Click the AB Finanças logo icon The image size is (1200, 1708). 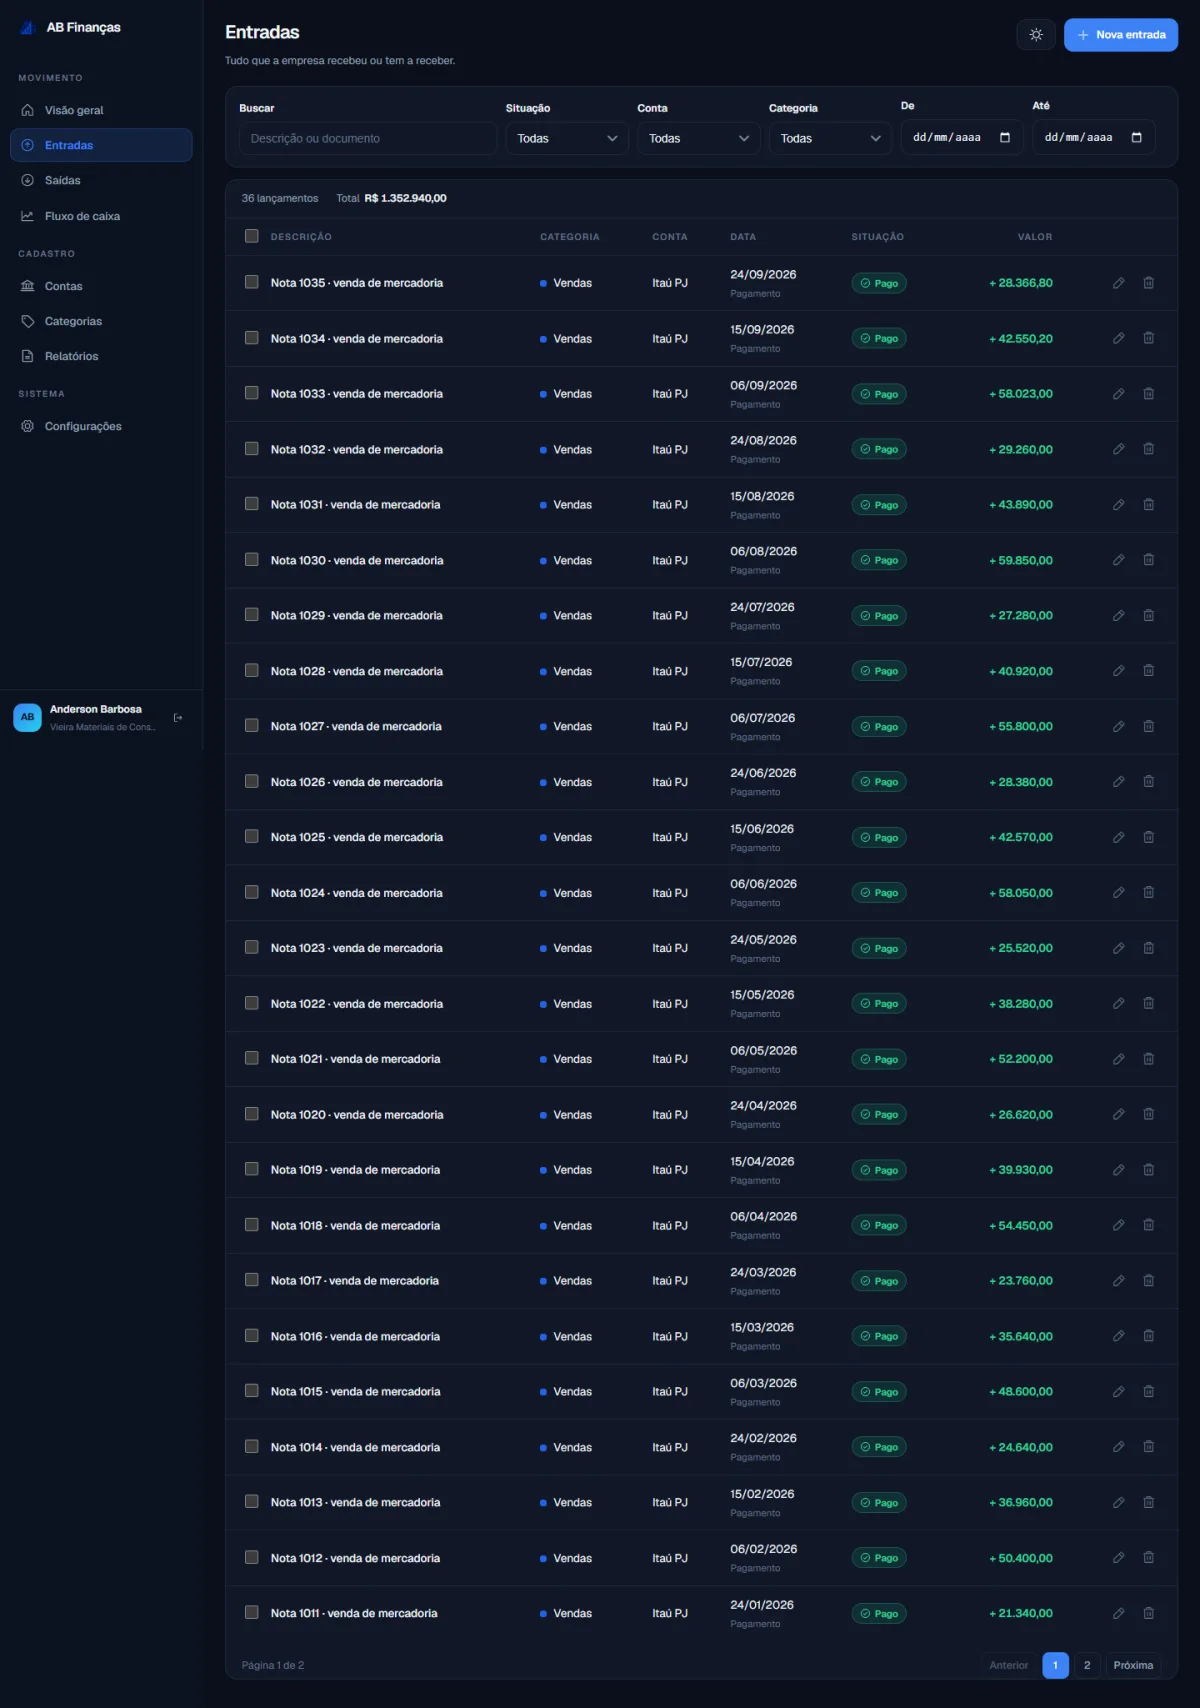click(x=28, y=28)
